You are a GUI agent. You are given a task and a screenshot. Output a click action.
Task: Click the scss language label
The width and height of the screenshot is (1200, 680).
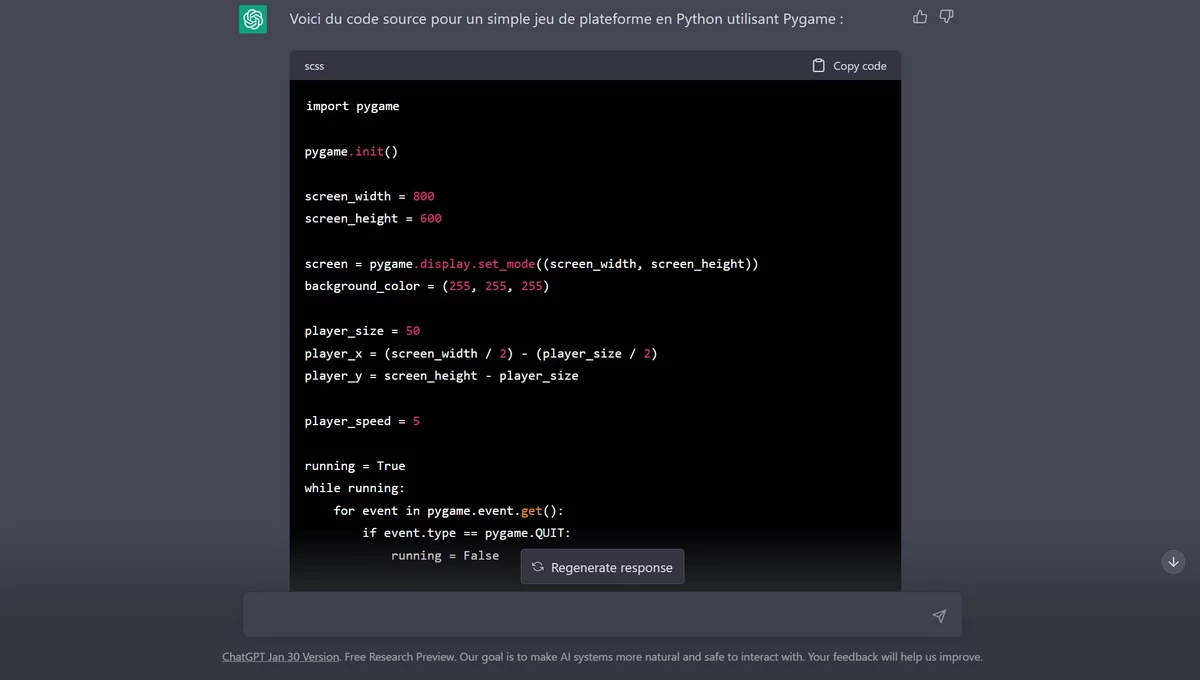pos(314,66)
